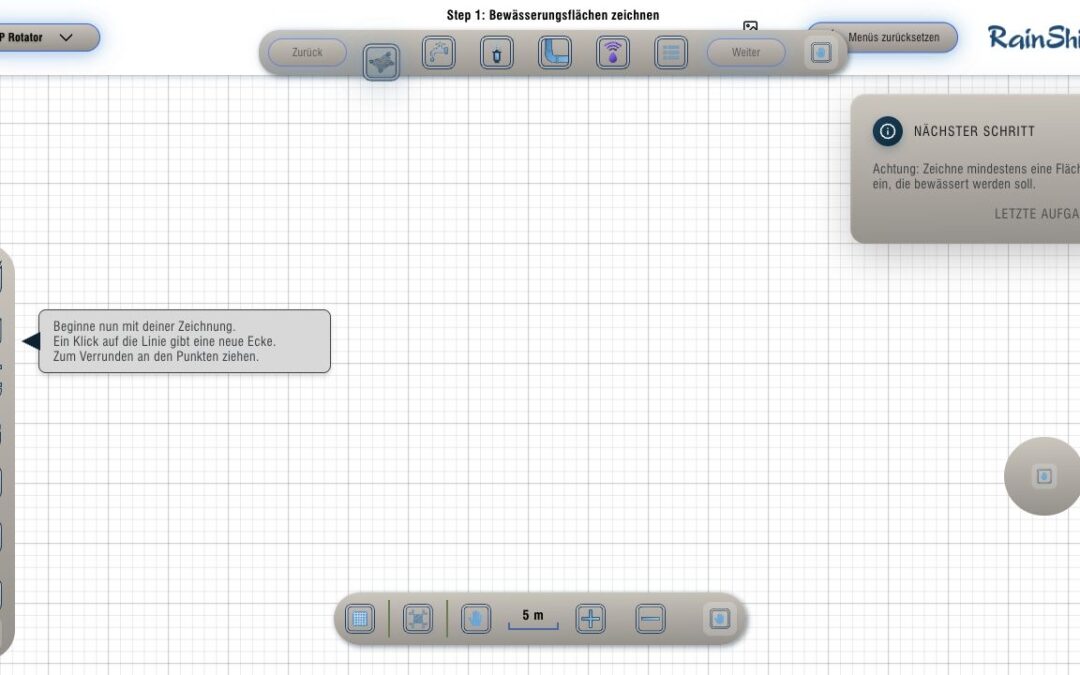Click the info icon beside NÄCHSTER SCHRITT
1080x675 pixels.
(x=887, y=131)
